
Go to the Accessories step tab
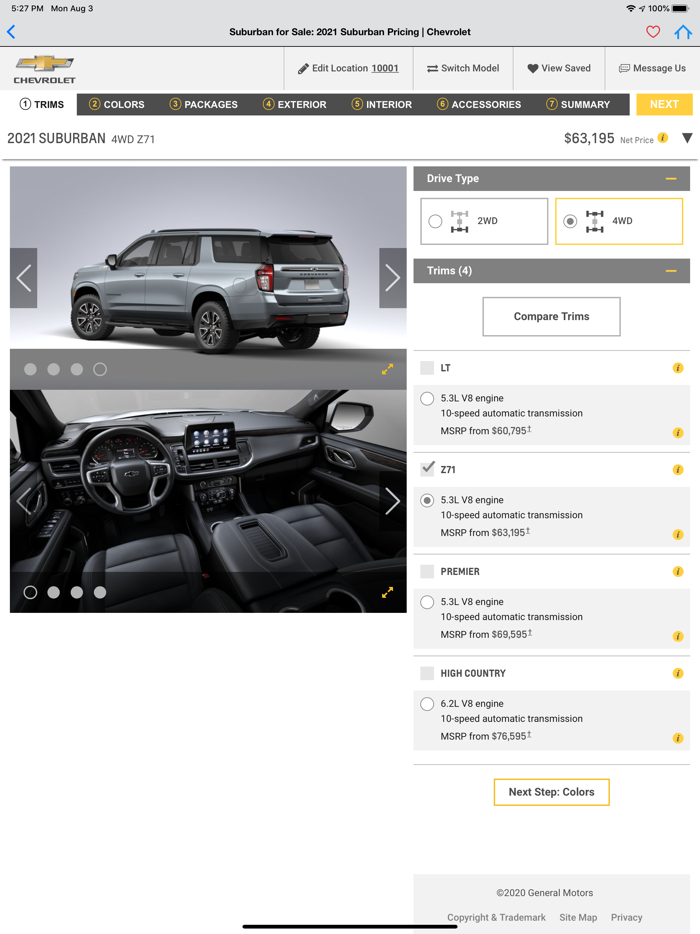[x=478, y=104]
